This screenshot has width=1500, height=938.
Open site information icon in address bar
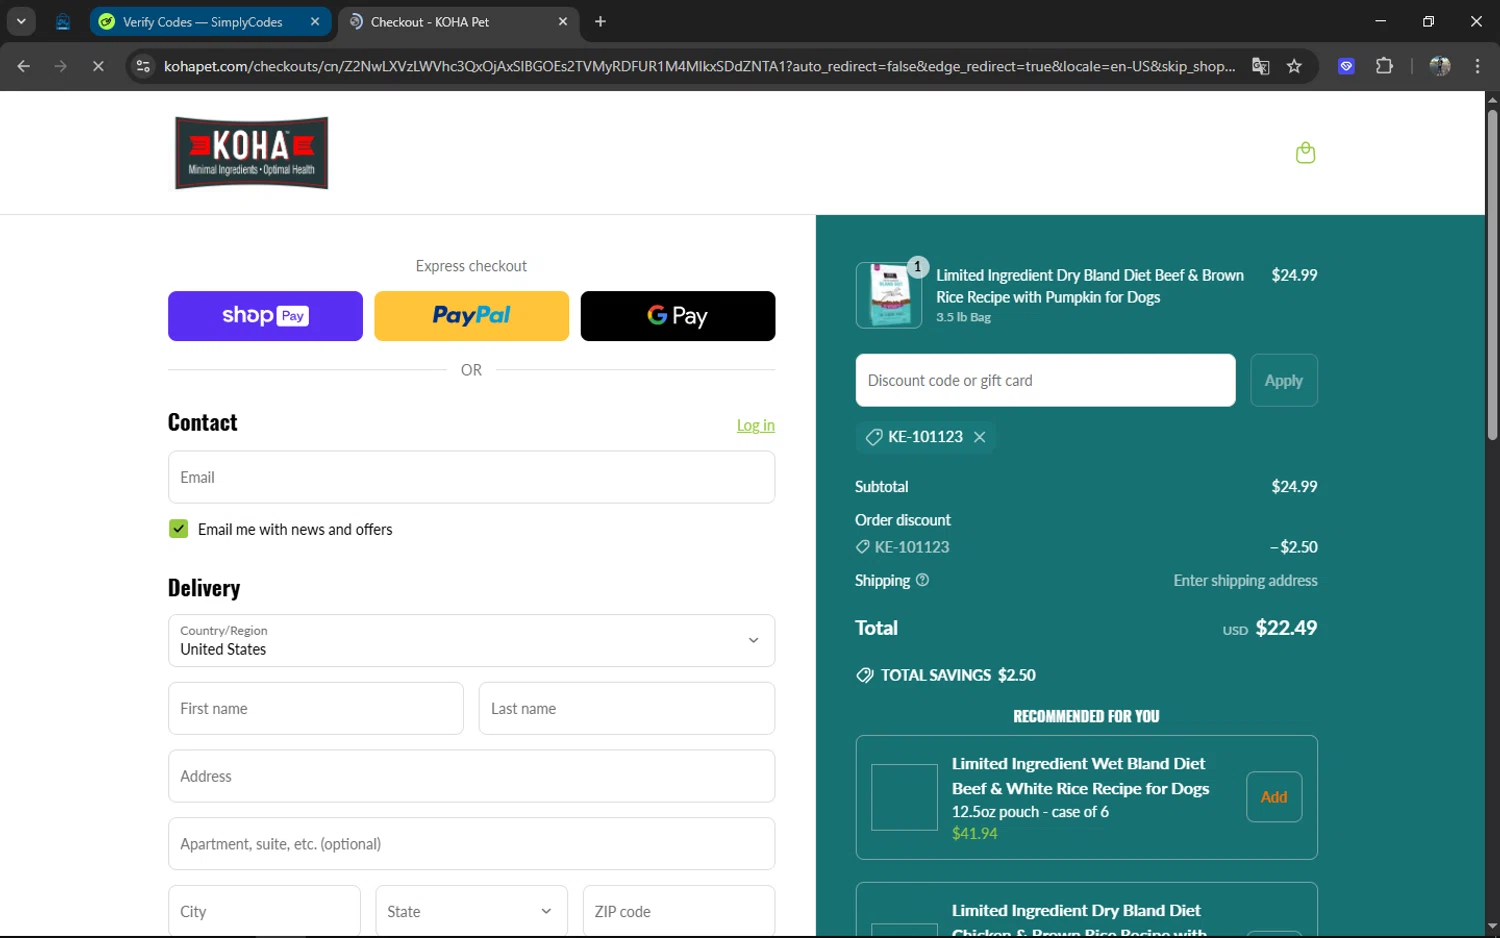point(143,66)
